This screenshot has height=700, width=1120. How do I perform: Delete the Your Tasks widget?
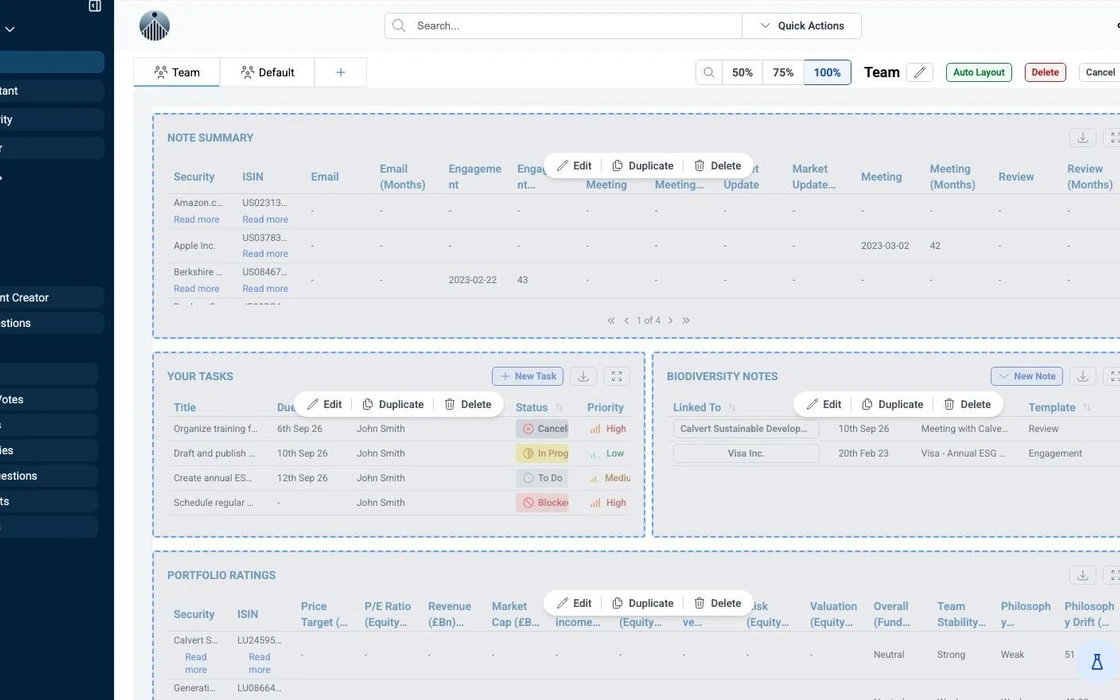(468, 404)
